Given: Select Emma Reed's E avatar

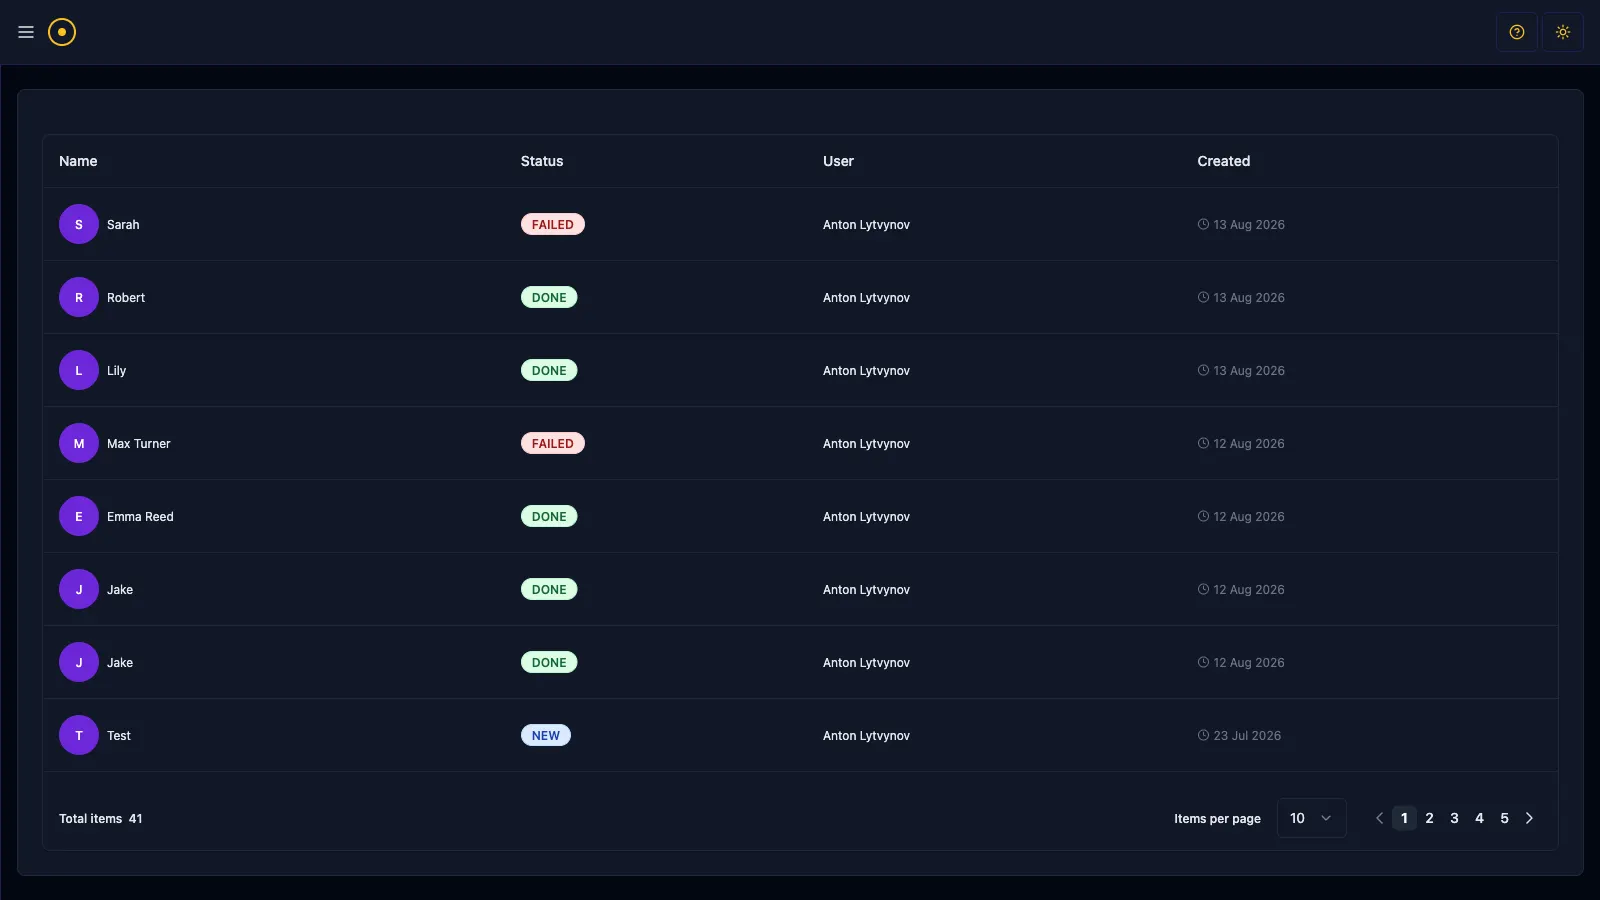Looking at the screenshot, I should (79, 516).
